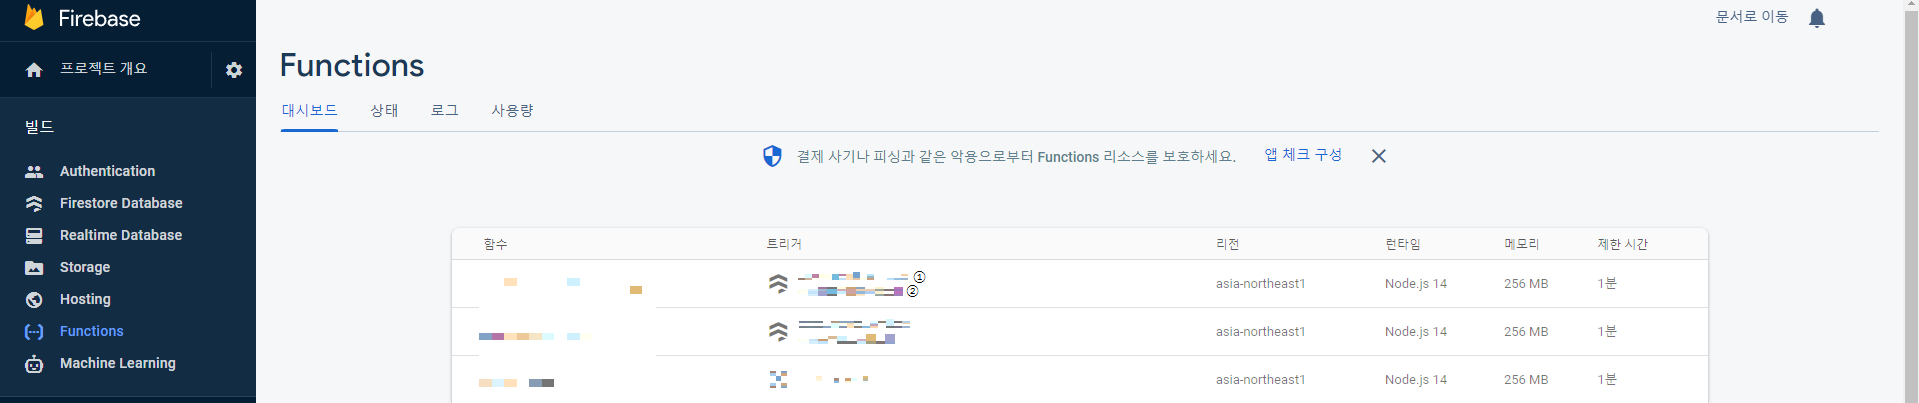1919x403 pixels.
Task: Click the 빌드 section header
Action: click(39, 127)
